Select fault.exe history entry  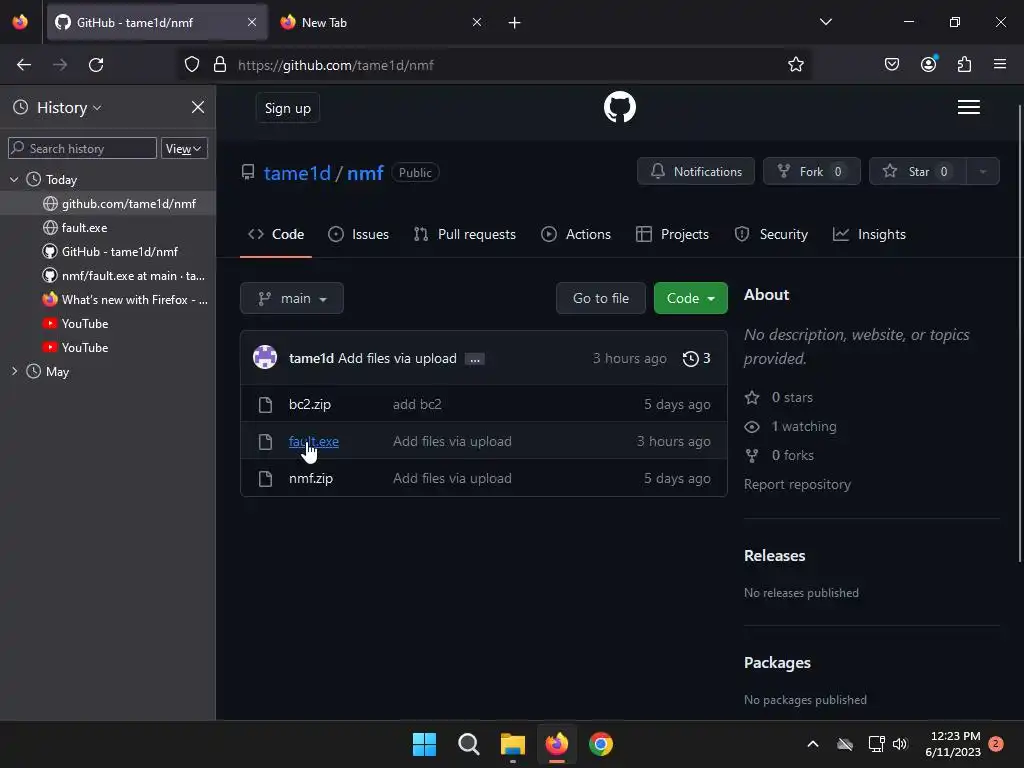tap(108, 227)
